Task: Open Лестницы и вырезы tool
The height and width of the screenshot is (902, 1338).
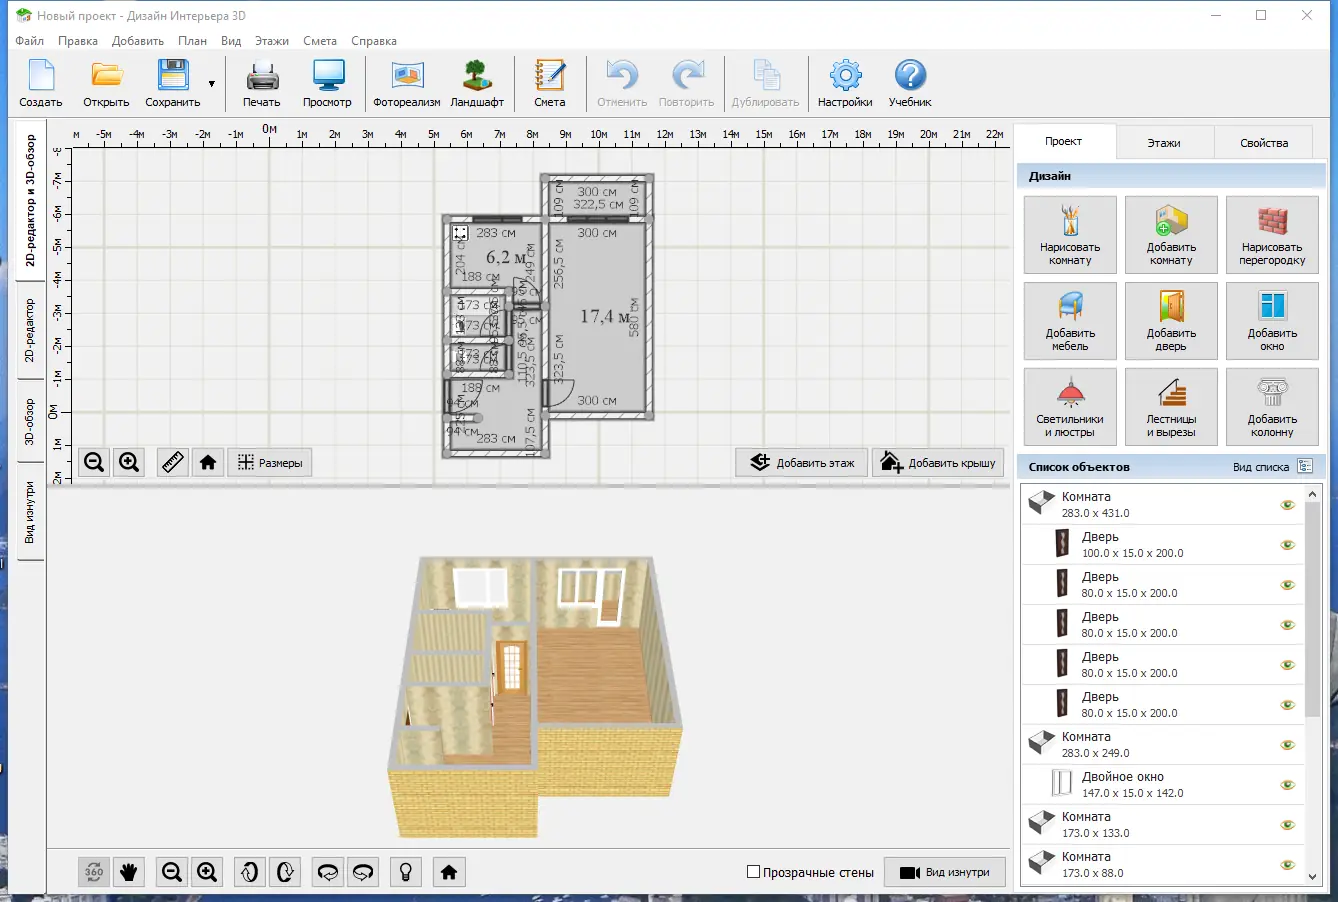Action: [1171, 406]
